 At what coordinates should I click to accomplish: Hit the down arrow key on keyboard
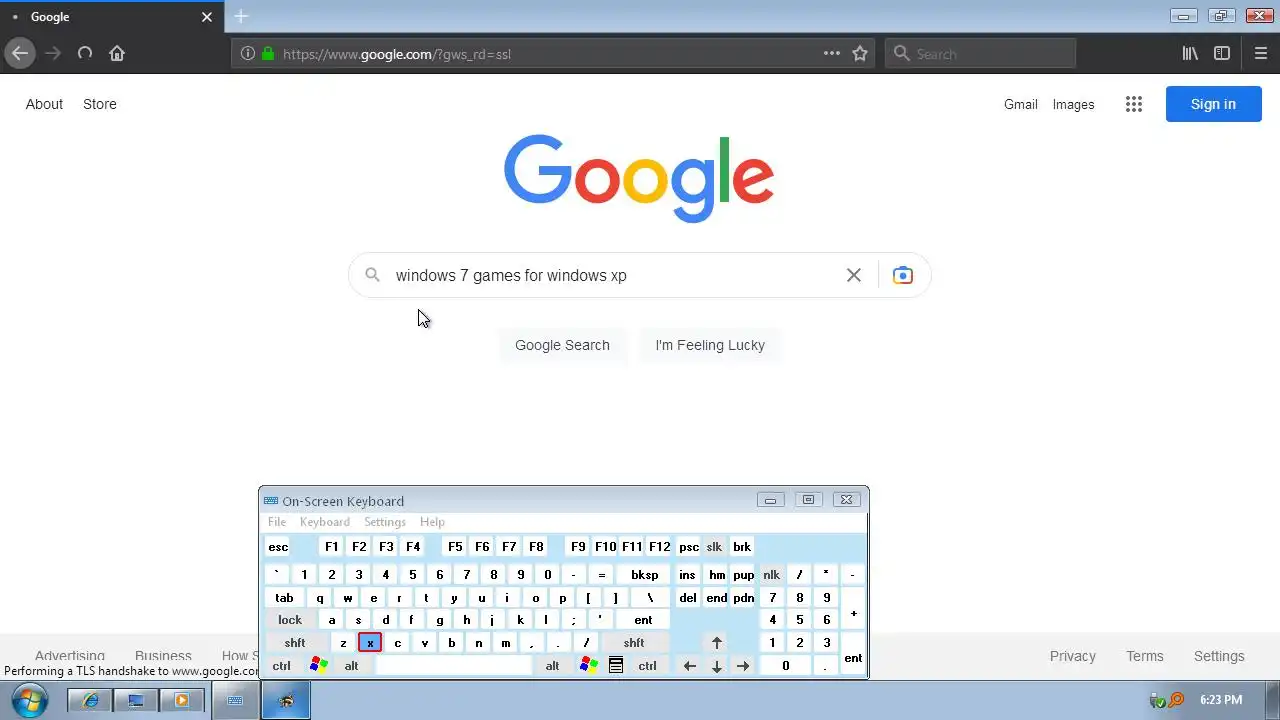tap(717, 666)
